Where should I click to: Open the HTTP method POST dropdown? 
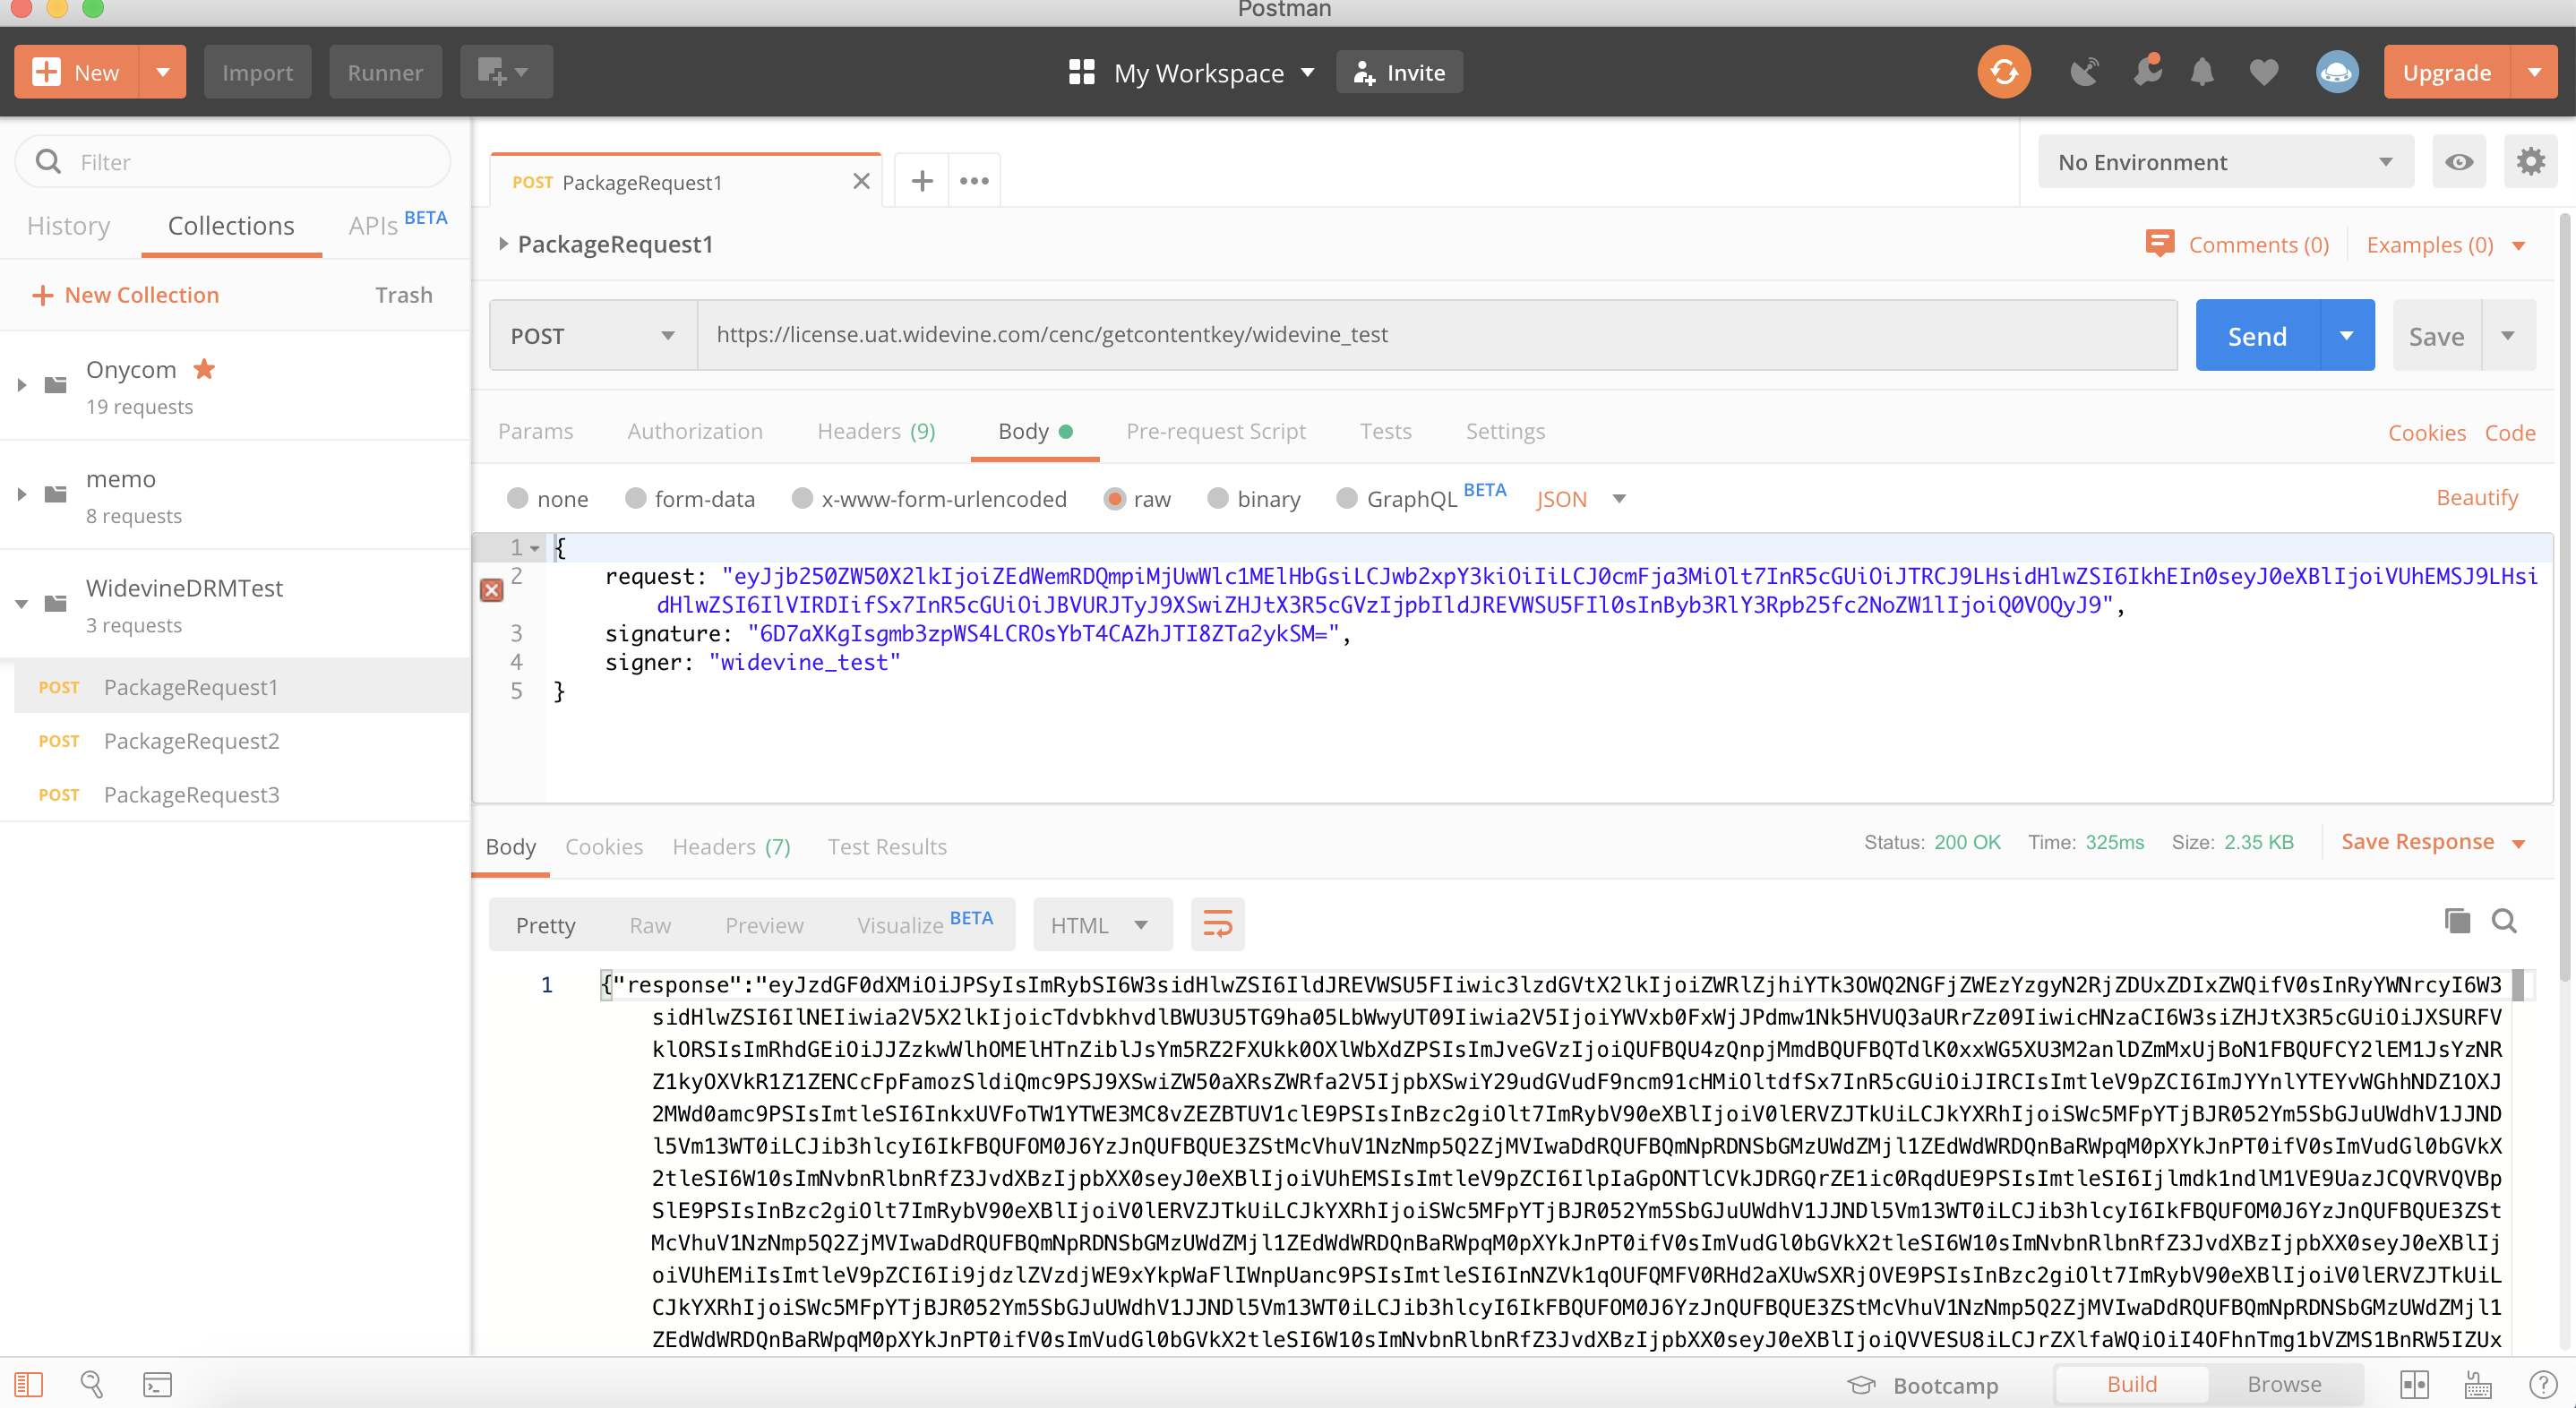(x=592, y=336)
